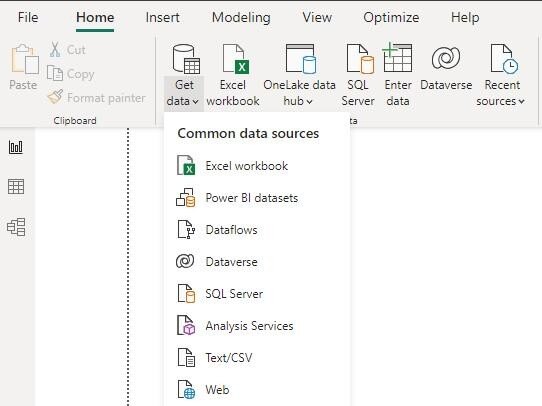
Task: Click the Power BI datasets icon
Action: point(186,198)
